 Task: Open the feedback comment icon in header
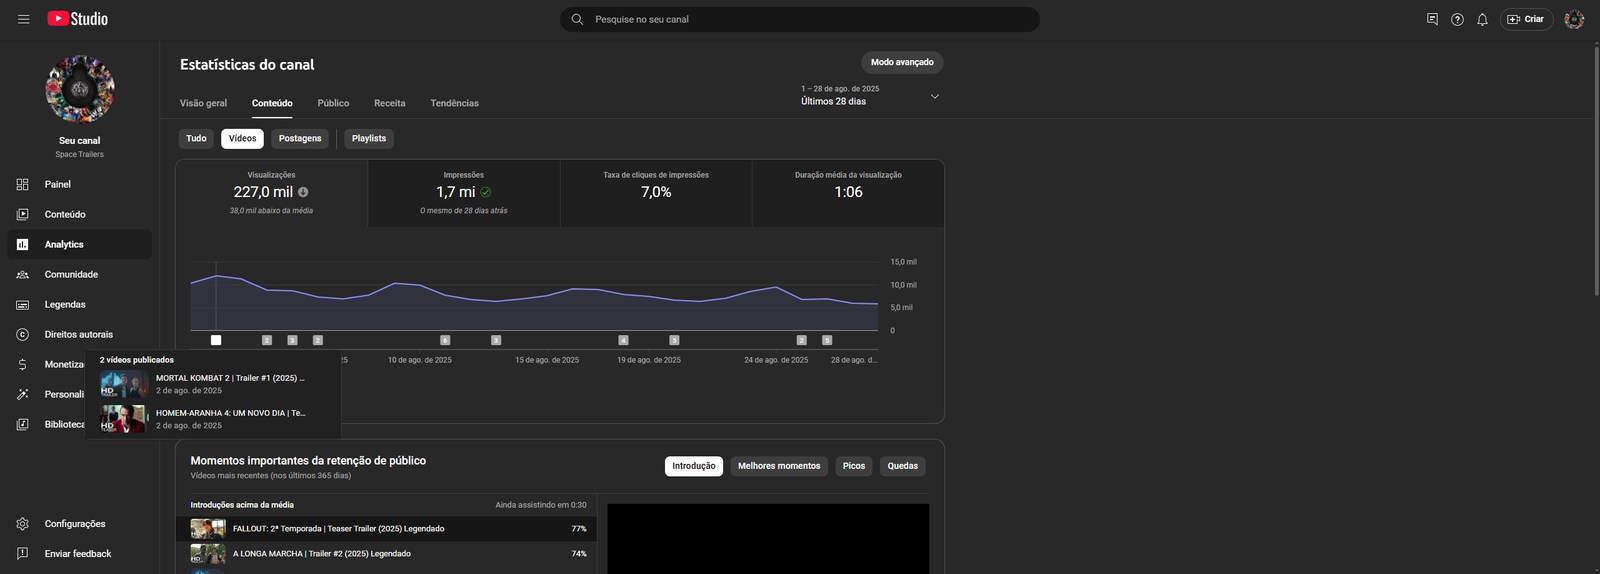(1432, 19)
